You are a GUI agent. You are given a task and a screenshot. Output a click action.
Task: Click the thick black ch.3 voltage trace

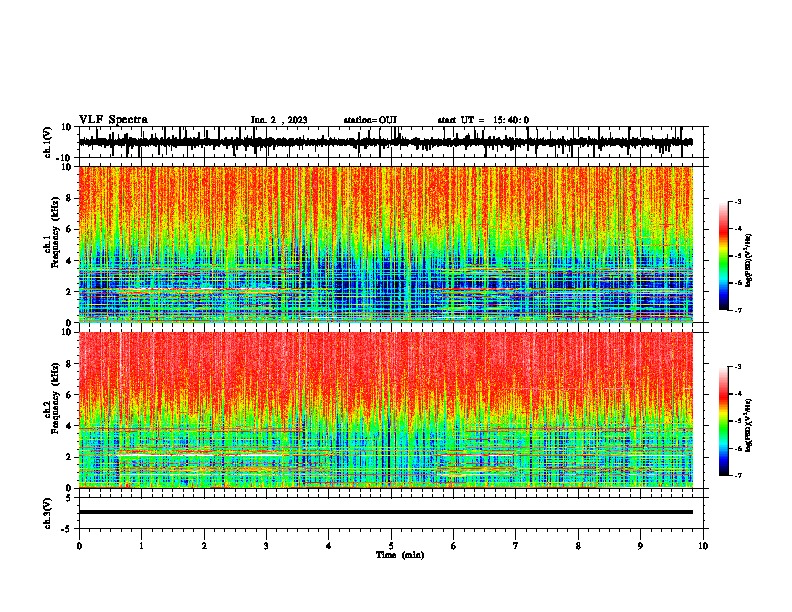coord(386,512)
